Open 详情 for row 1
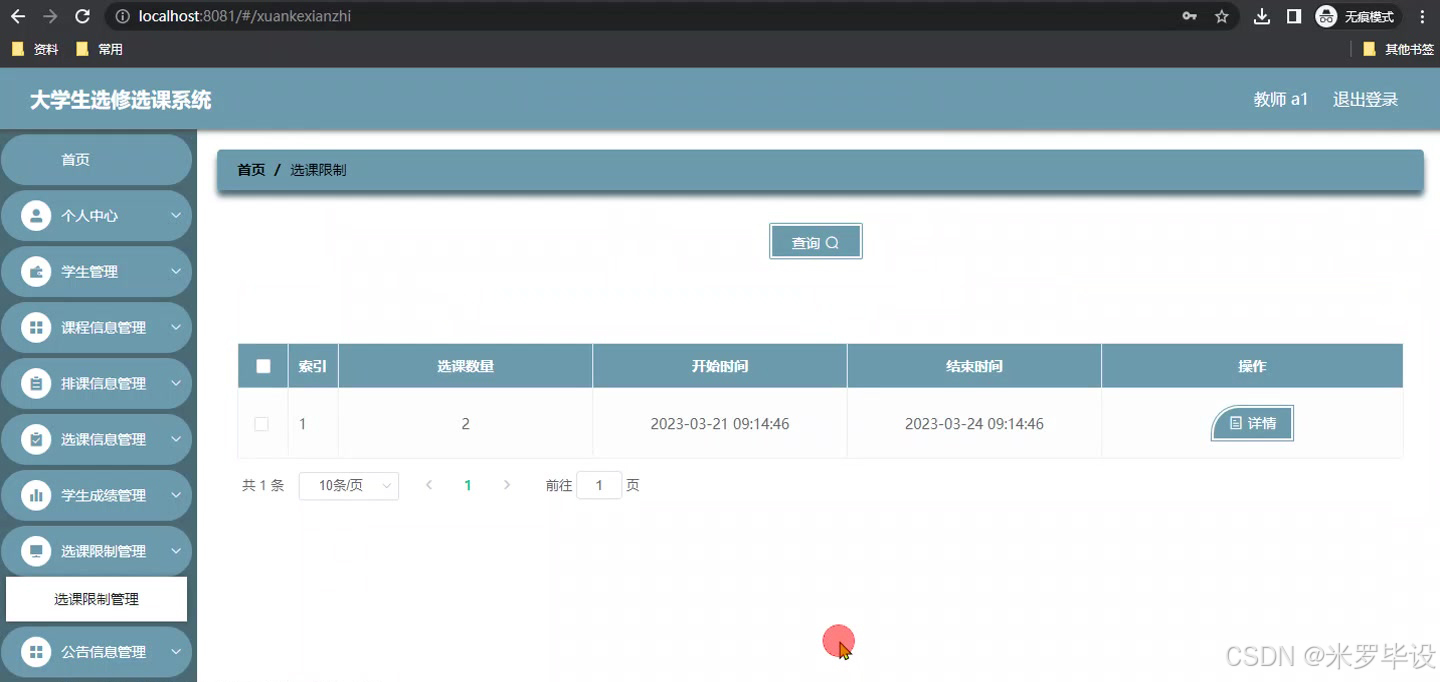1440x682 pixels. [x=1252, y=423]
